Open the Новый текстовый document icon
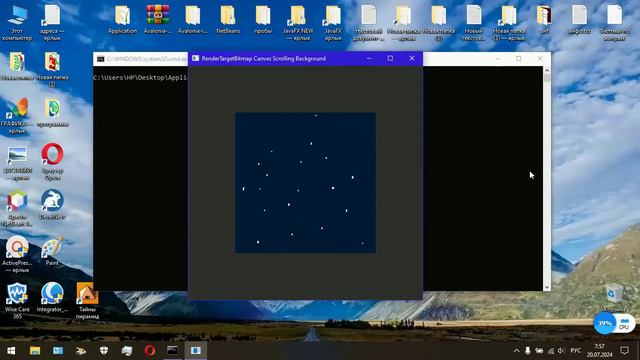 473,23
